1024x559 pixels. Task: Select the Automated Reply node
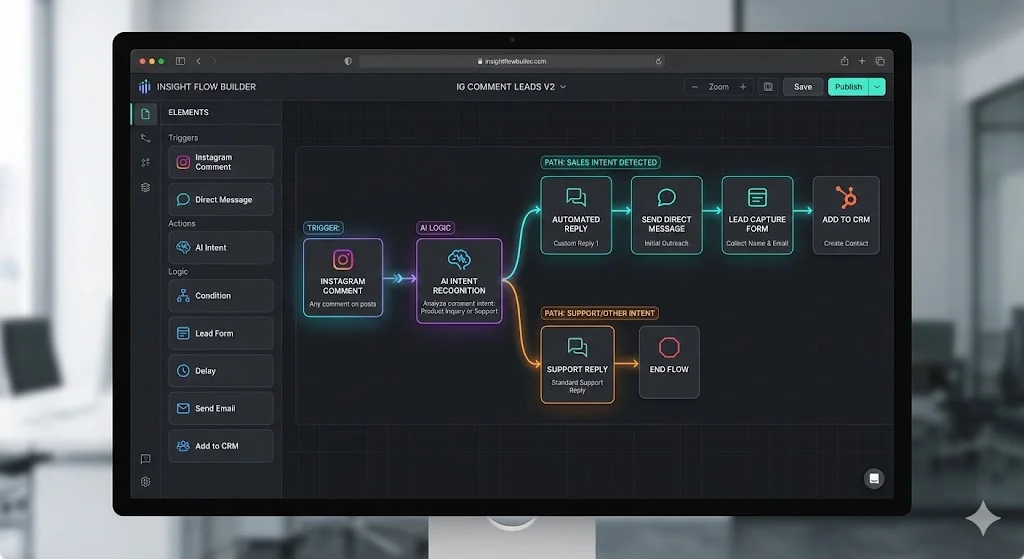(576, 216)
